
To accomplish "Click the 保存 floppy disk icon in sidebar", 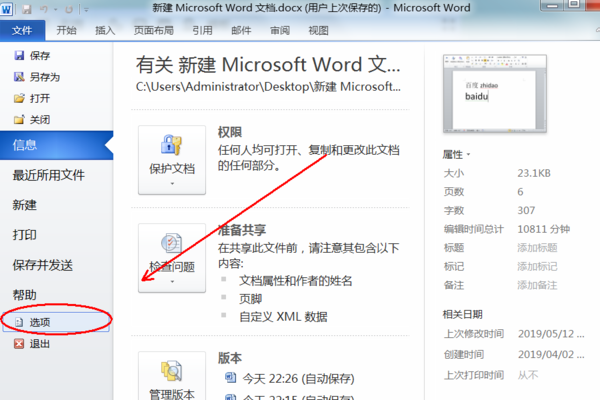I will (x=19, y=56).
